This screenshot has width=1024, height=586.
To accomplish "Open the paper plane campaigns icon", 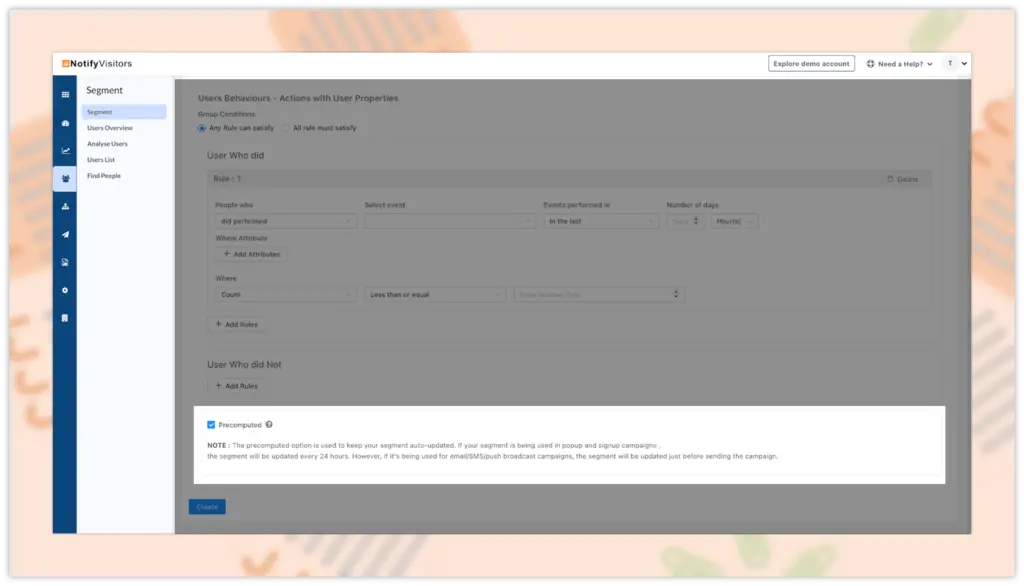I will click(x=65, y=235).
